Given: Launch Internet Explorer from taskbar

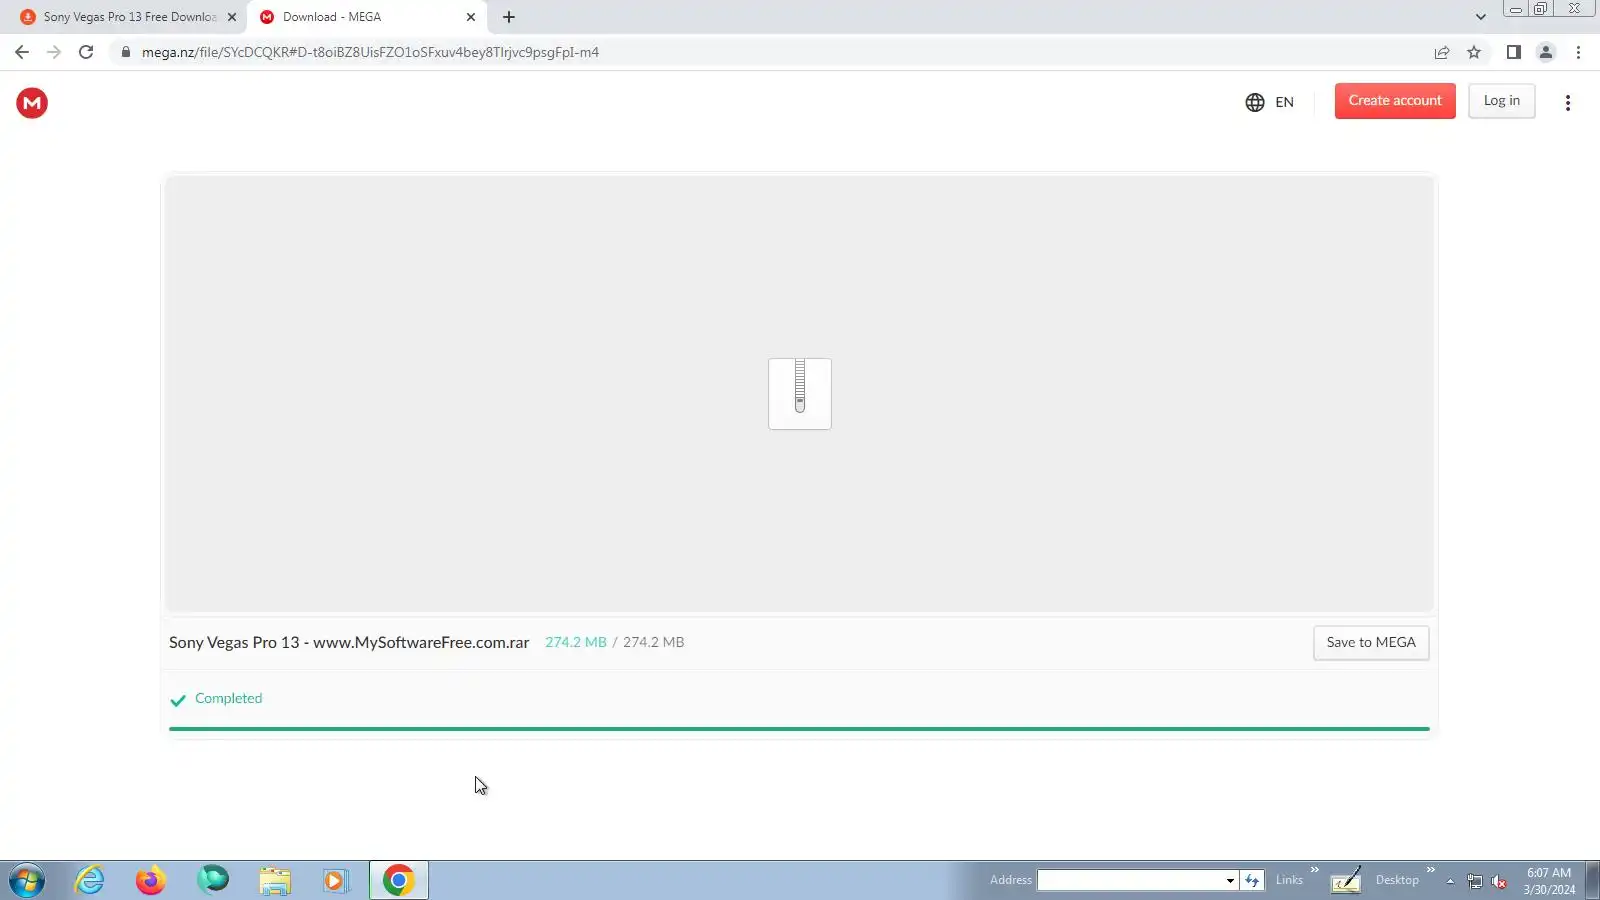Looking at the screenshot, I should (89, 880).
